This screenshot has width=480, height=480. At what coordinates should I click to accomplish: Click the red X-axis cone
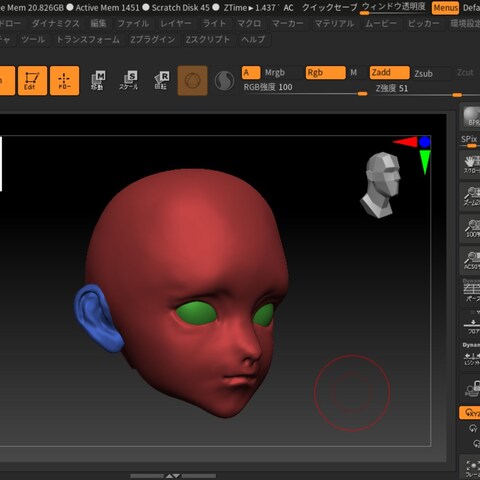405,142
